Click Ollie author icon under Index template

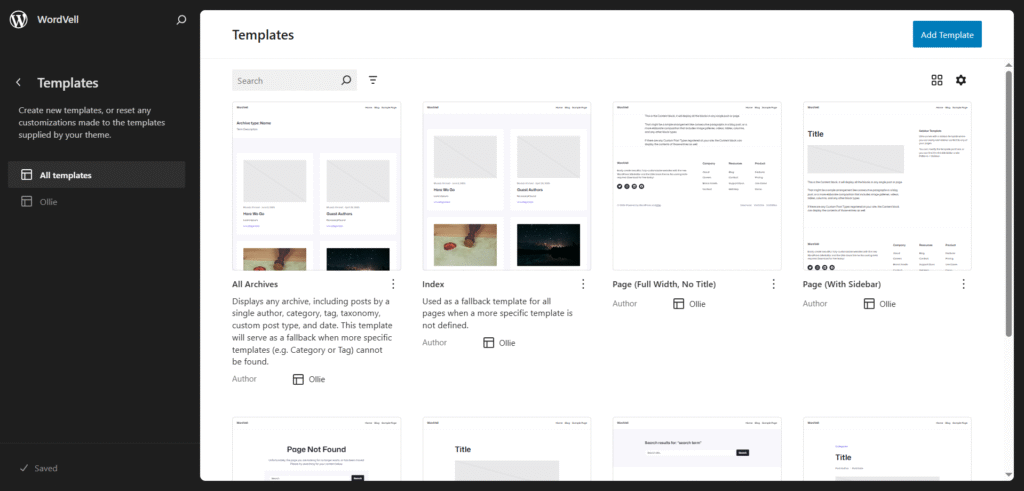tap(488, 342)
